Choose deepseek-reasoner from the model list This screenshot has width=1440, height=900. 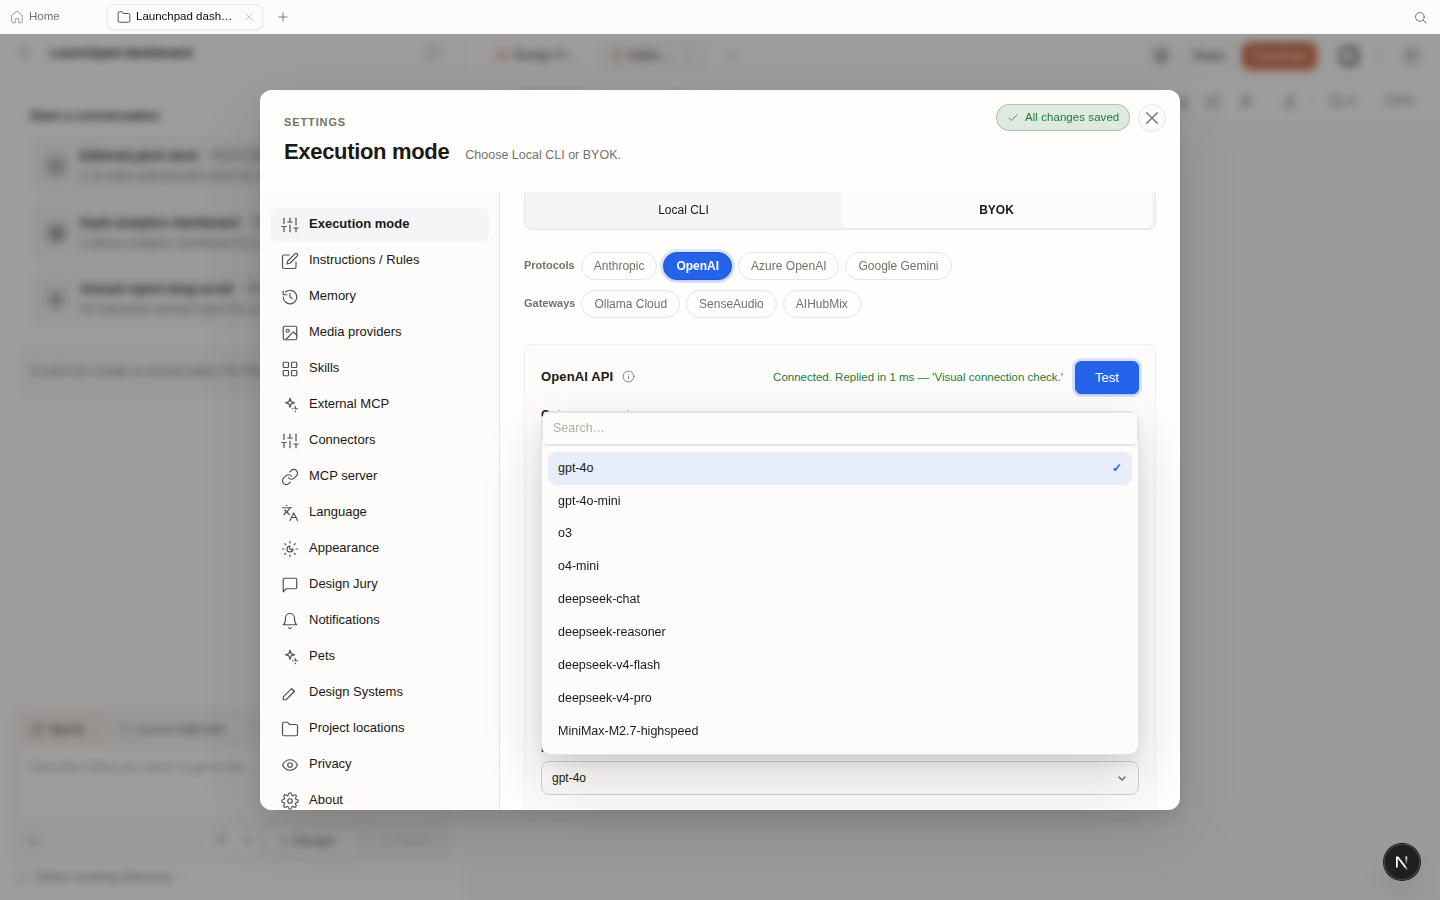(840, 632)
